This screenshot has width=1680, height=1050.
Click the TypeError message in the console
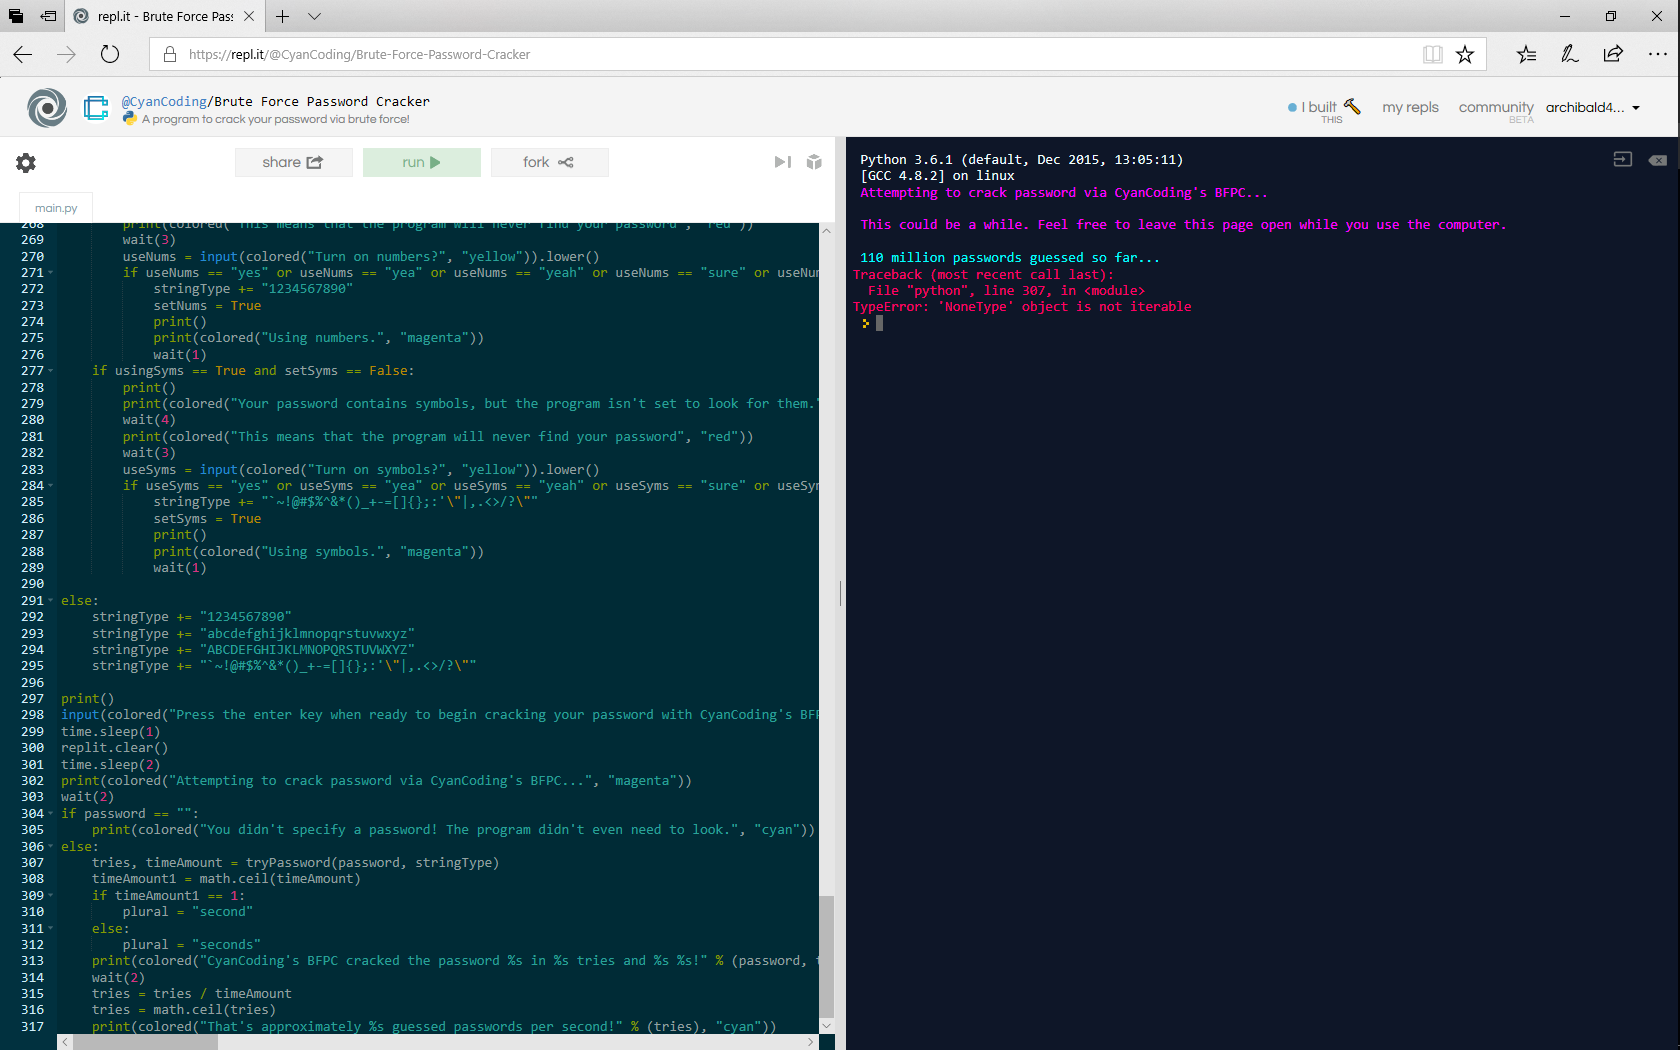(x=1022, y=307)
